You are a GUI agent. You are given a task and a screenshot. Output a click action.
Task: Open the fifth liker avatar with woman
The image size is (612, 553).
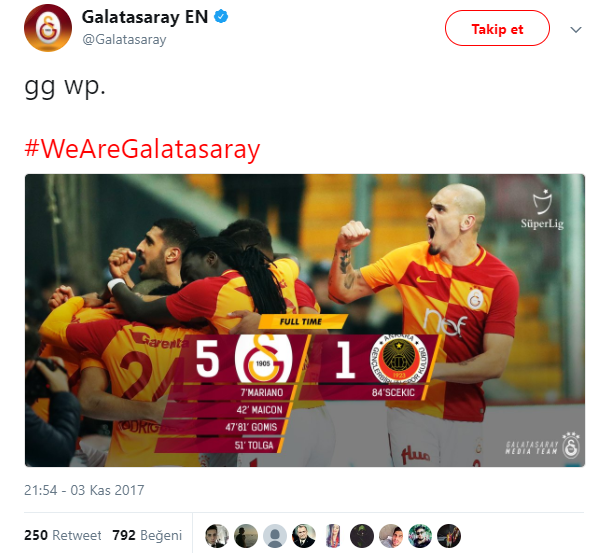click(333, 536)
